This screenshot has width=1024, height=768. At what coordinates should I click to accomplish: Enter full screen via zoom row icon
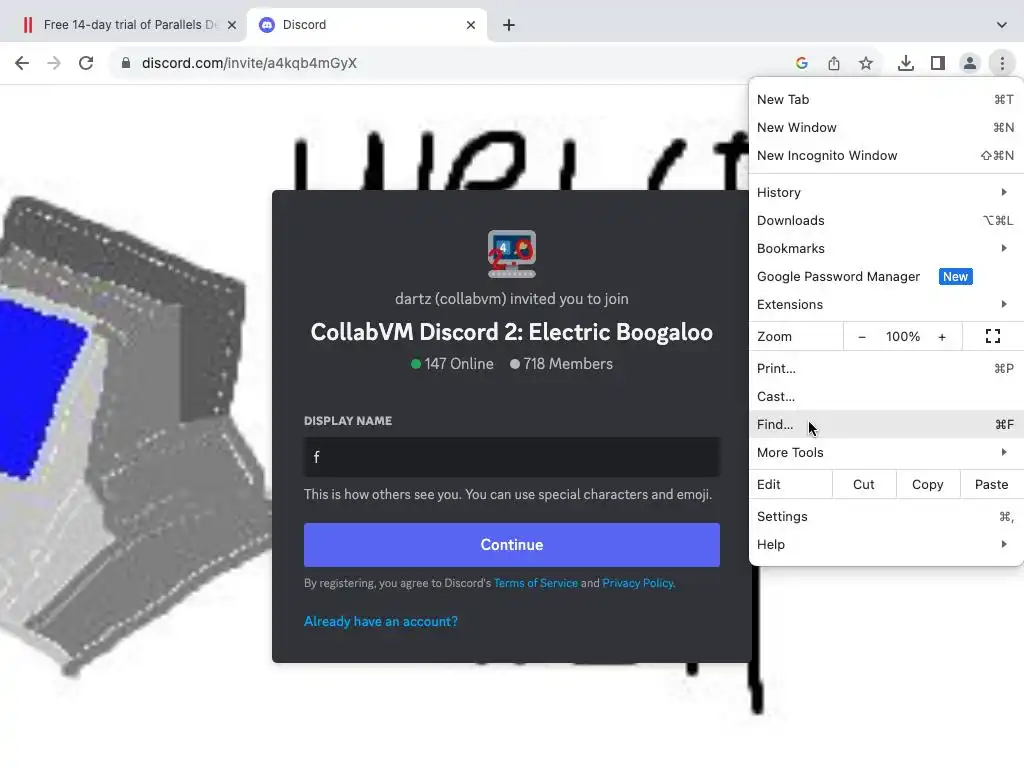(993, 336)
